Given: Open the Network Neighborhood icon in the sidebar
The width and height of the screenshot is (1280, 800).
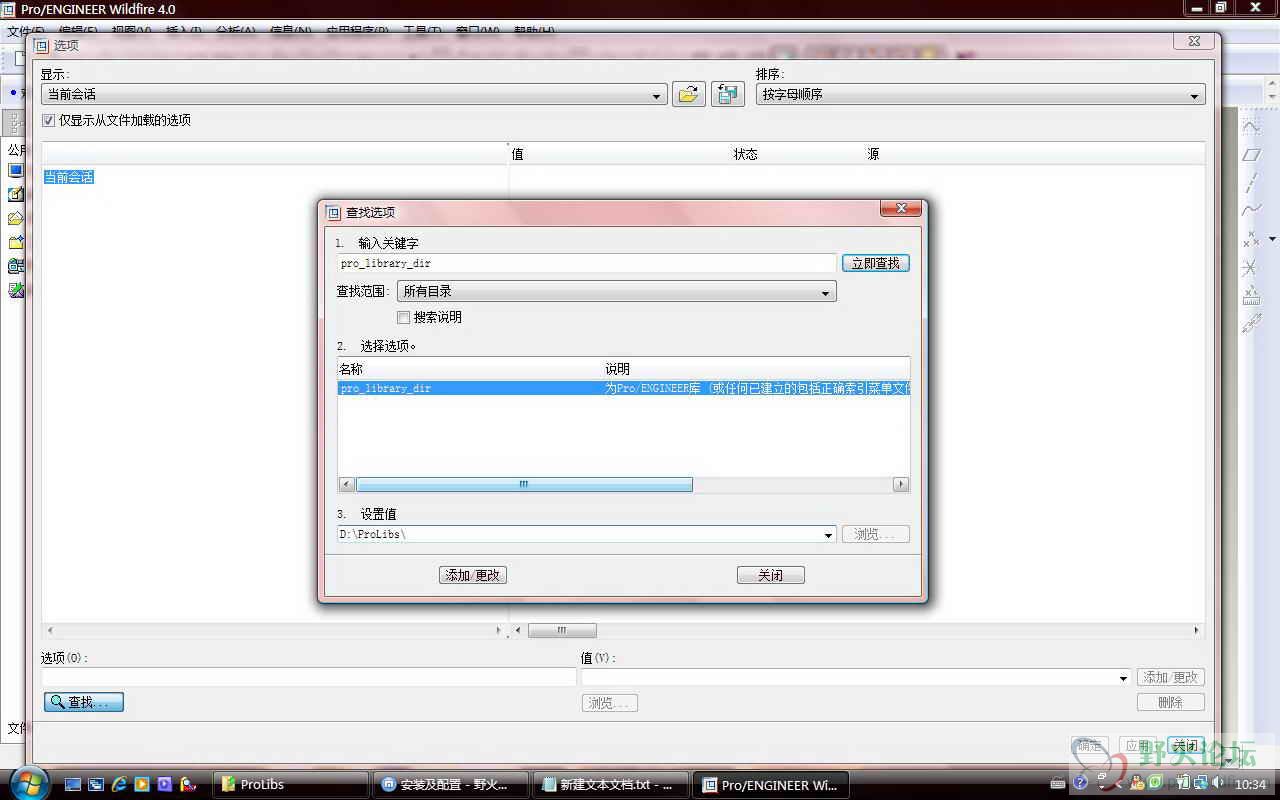Looking at the screenshot, I should (15, 266).
